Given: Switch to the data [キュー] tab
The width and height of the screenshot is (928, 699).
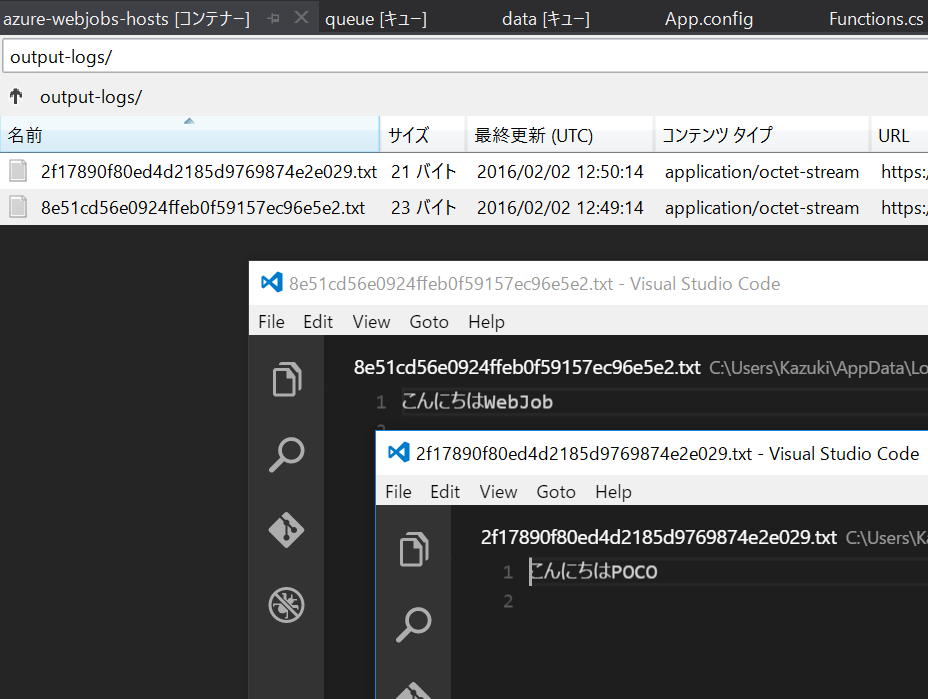Looking at the screenshot, I should tap(546, 19).
